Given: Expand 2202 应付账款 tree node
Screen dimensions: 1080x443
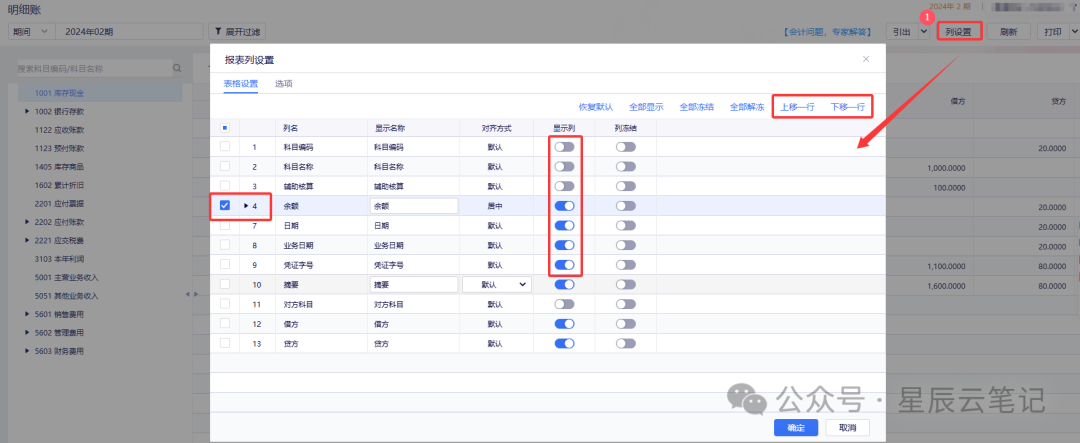Looking at the screenshot, I should pos(27,223).
